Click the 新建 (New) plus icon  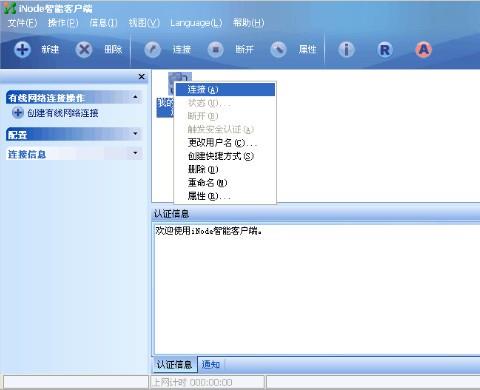point(22,50)
